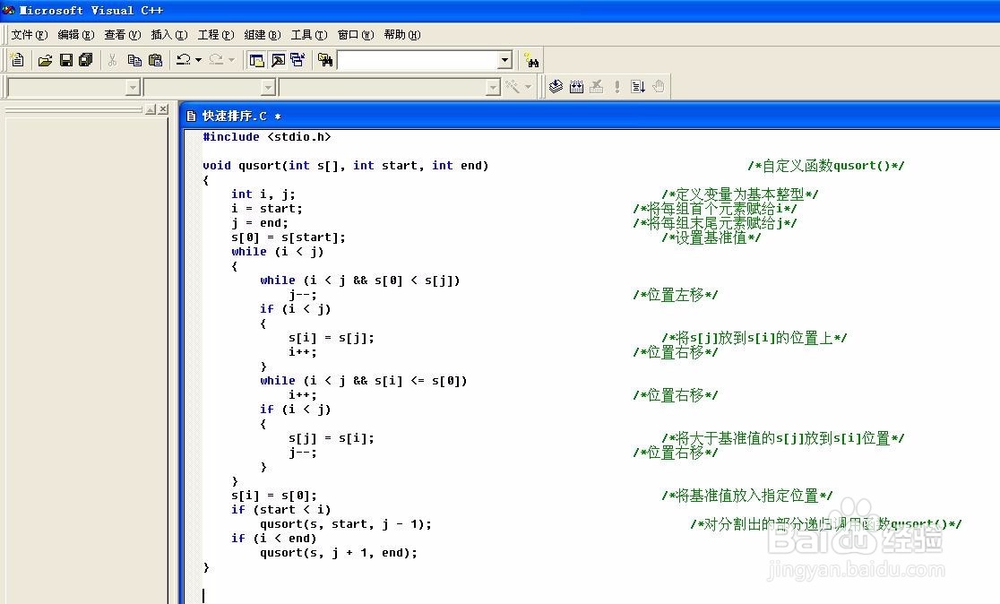Click the 'void qusort(int s[], int start, int end)' line
This screenshot has height=604, width=1000.
(346, 165)
